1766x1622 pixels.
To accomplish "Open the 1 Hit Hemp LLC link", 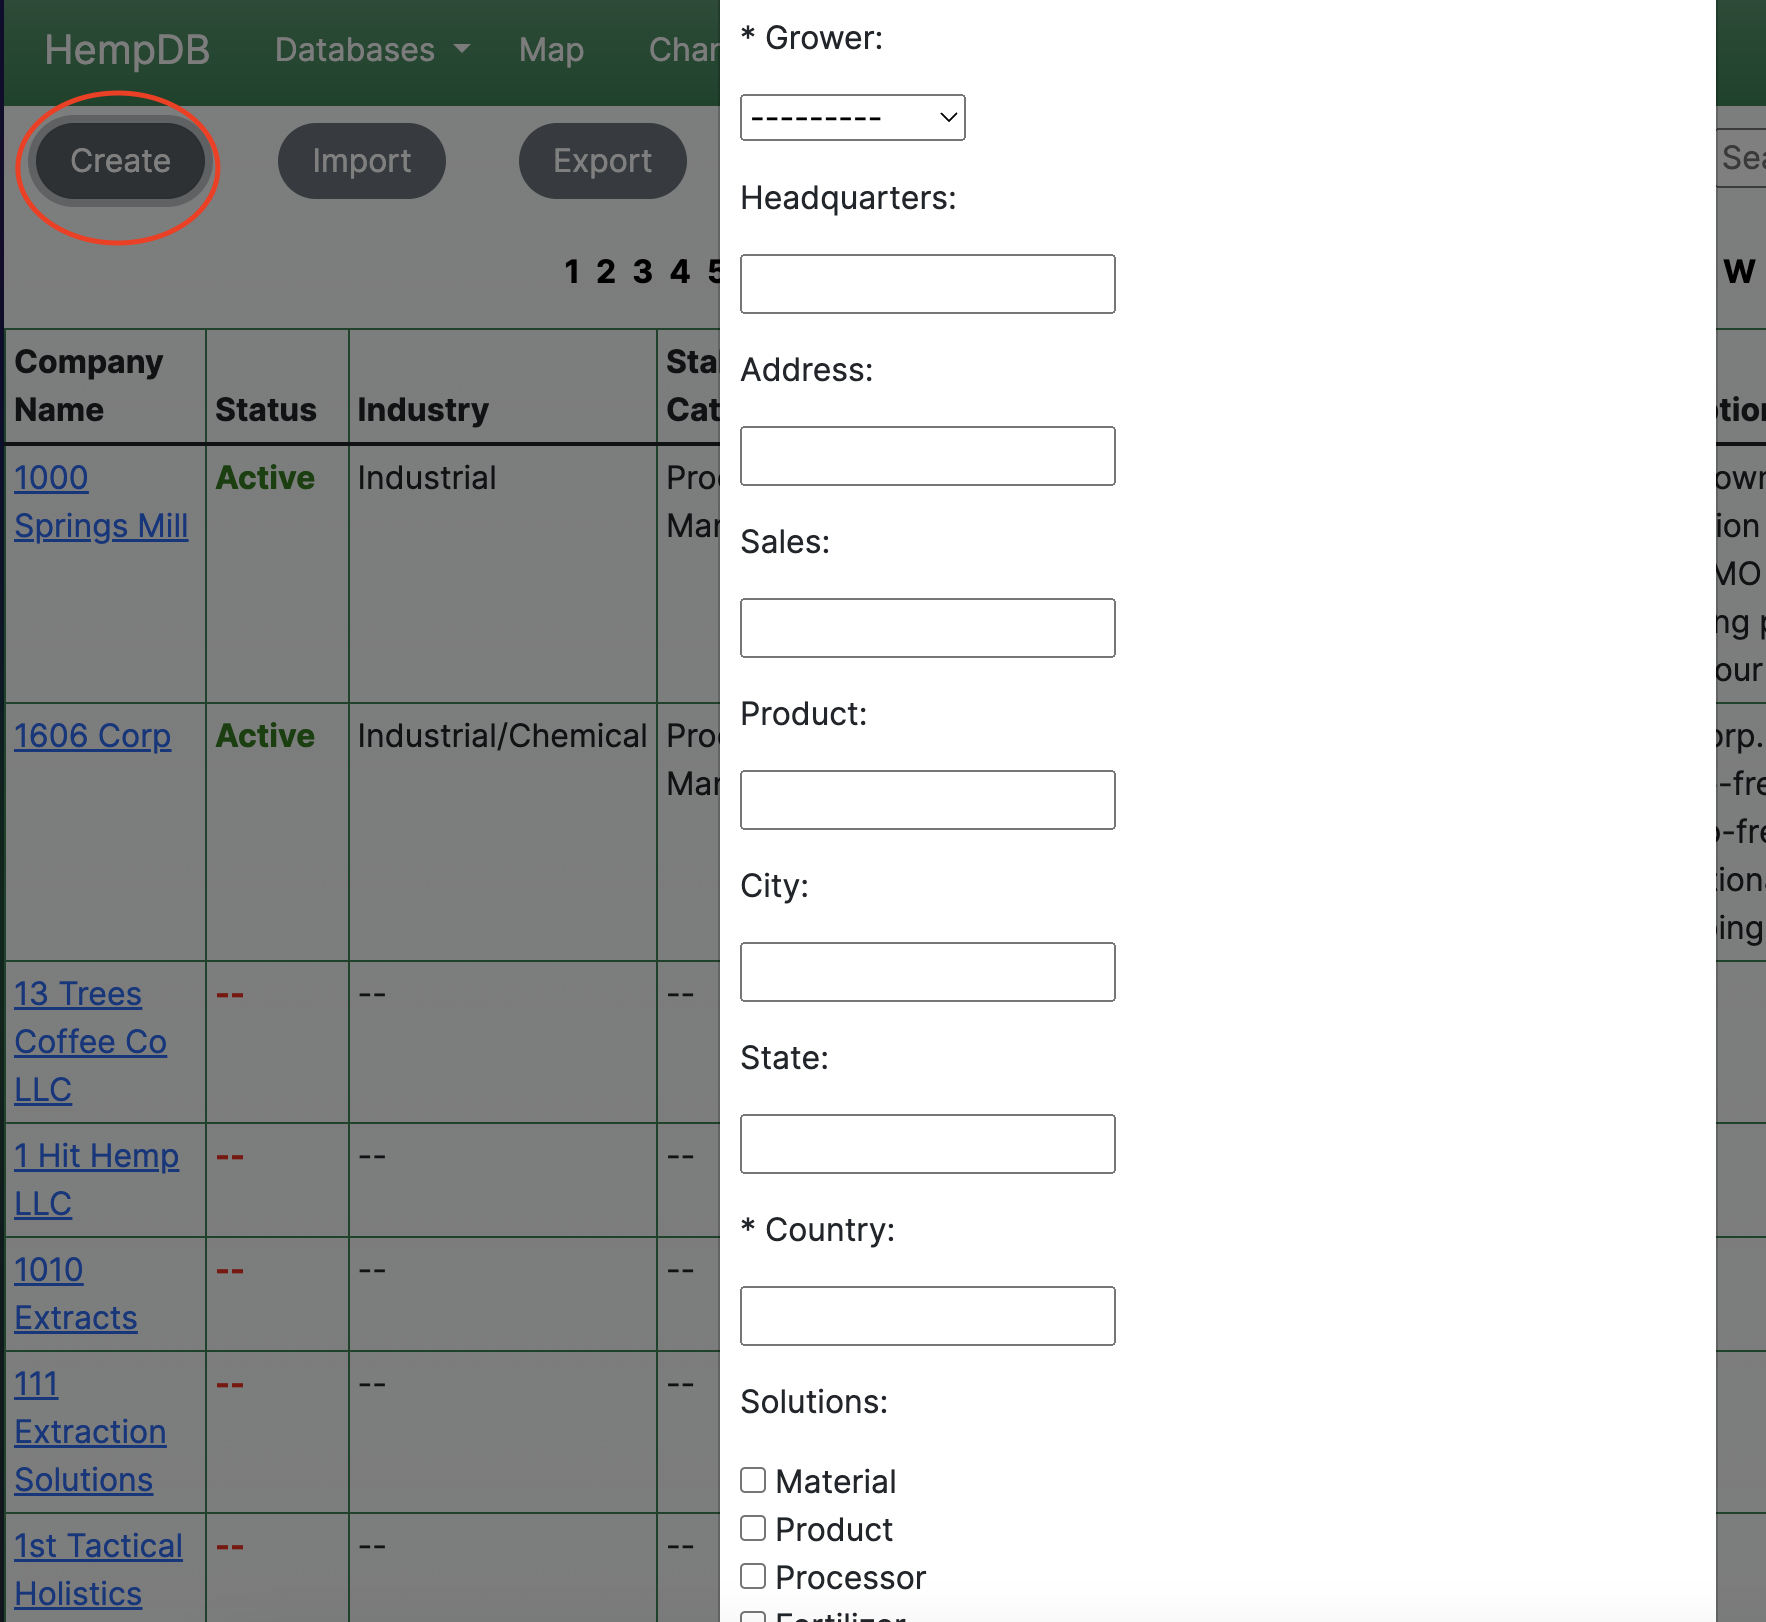I will [96, 1180].
